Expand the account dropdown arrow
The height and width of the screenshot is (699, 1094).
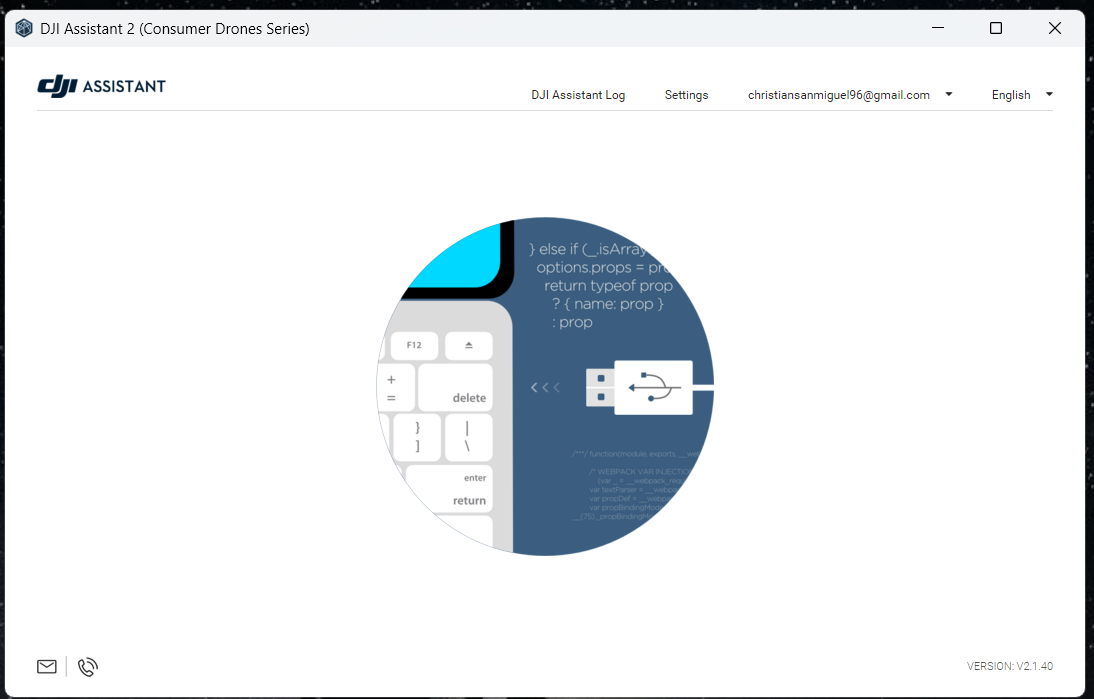(x=949, y=94)
